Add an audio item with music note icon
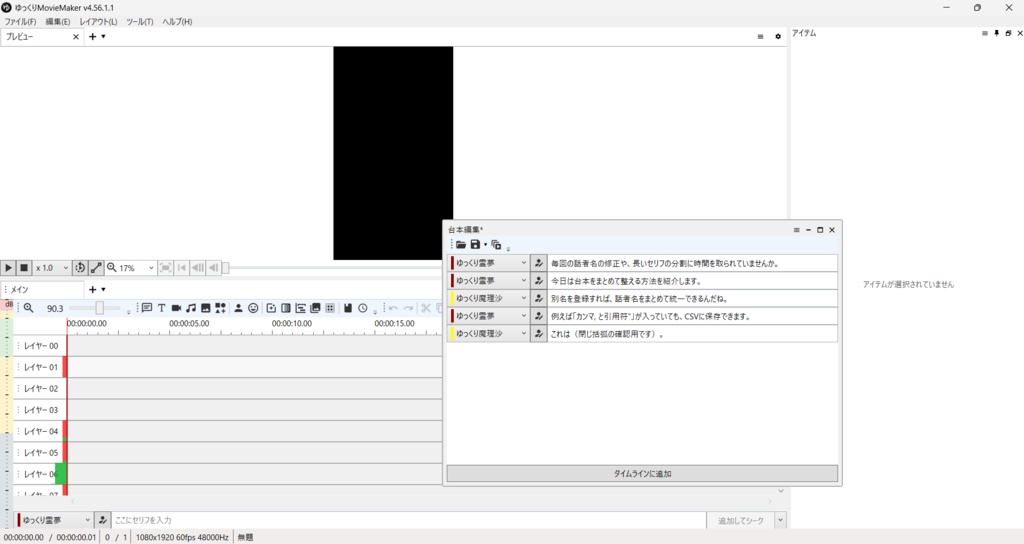 [191, 308]
